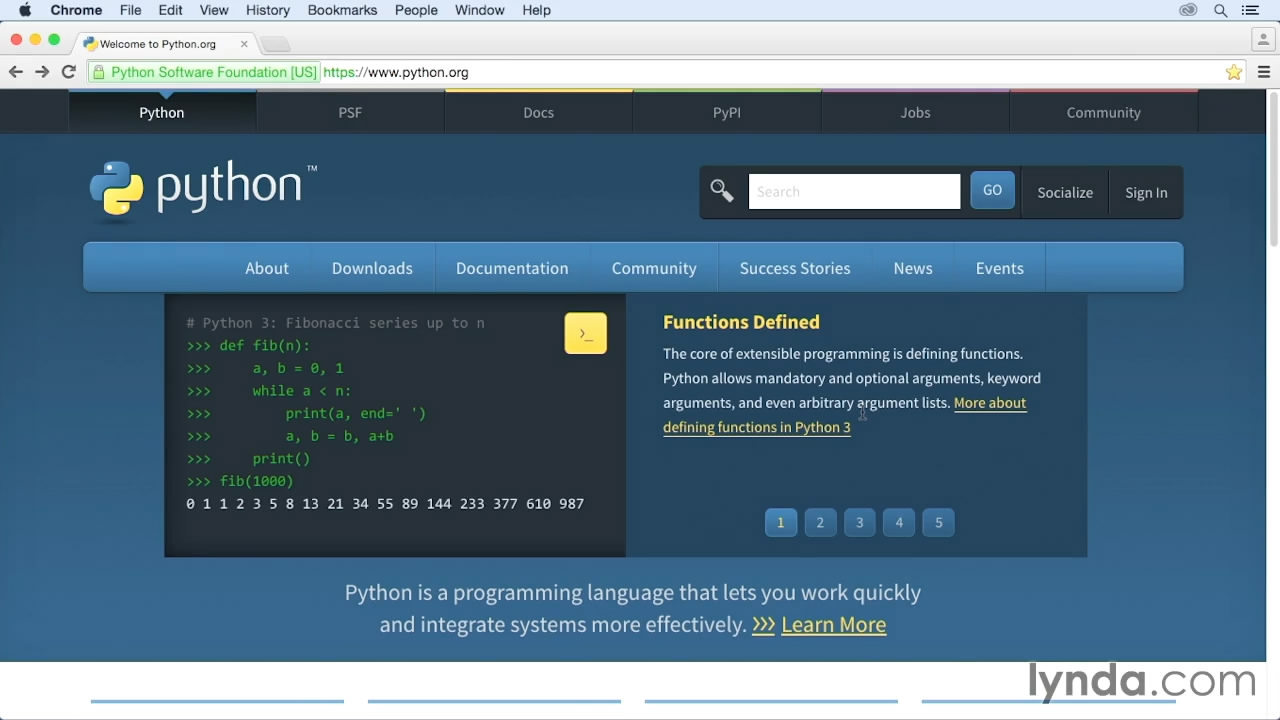Open More about defining functions link
The width and height of the screenshot is (1280, 720).
[x=845, y=415]
